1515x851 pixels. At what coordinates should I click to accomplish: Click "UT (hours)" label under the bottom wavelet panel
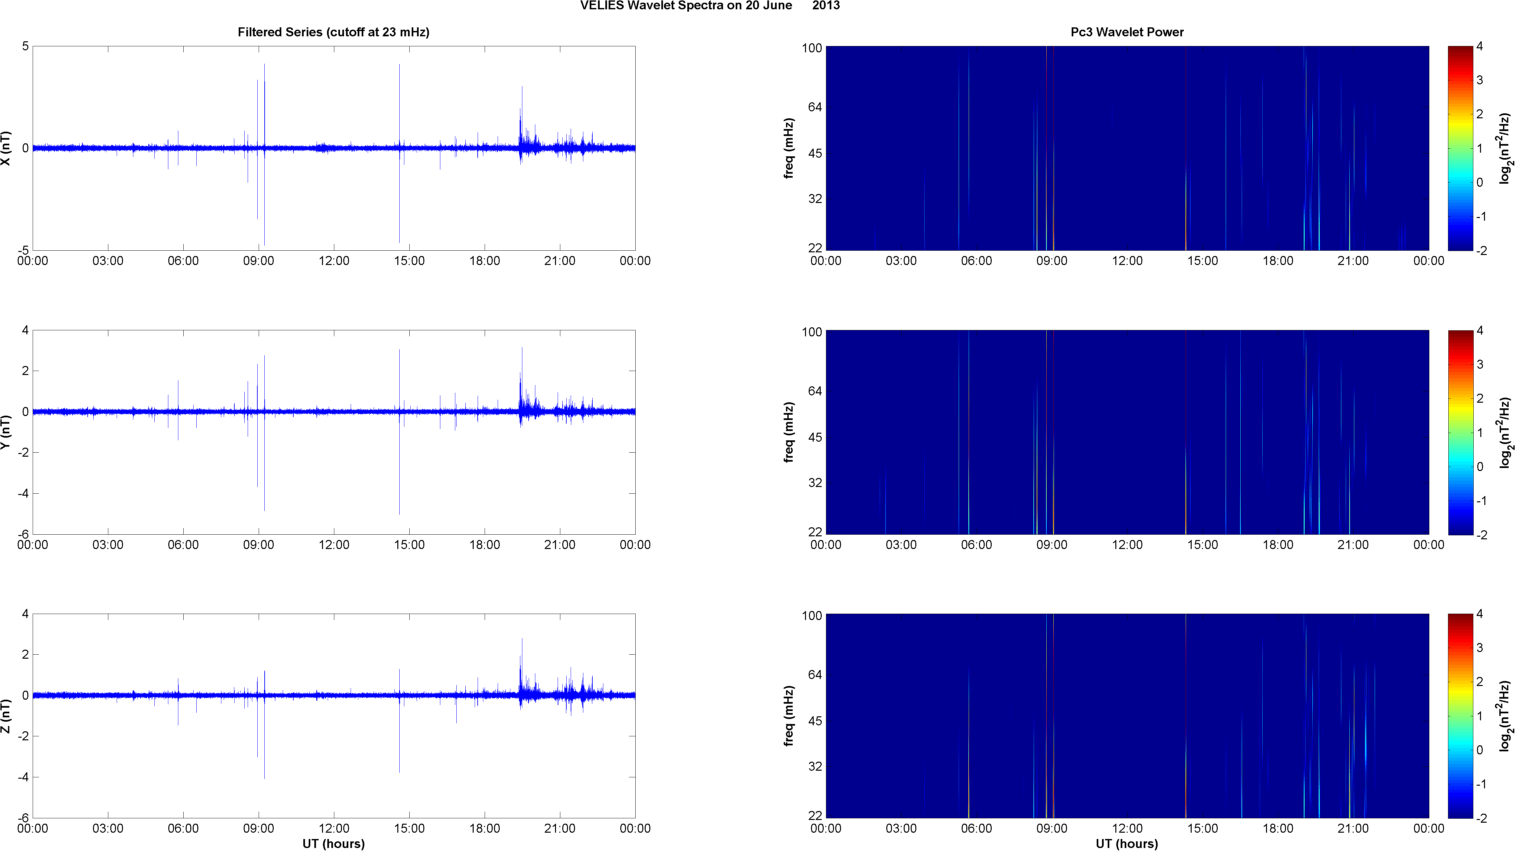[1127, 844]
